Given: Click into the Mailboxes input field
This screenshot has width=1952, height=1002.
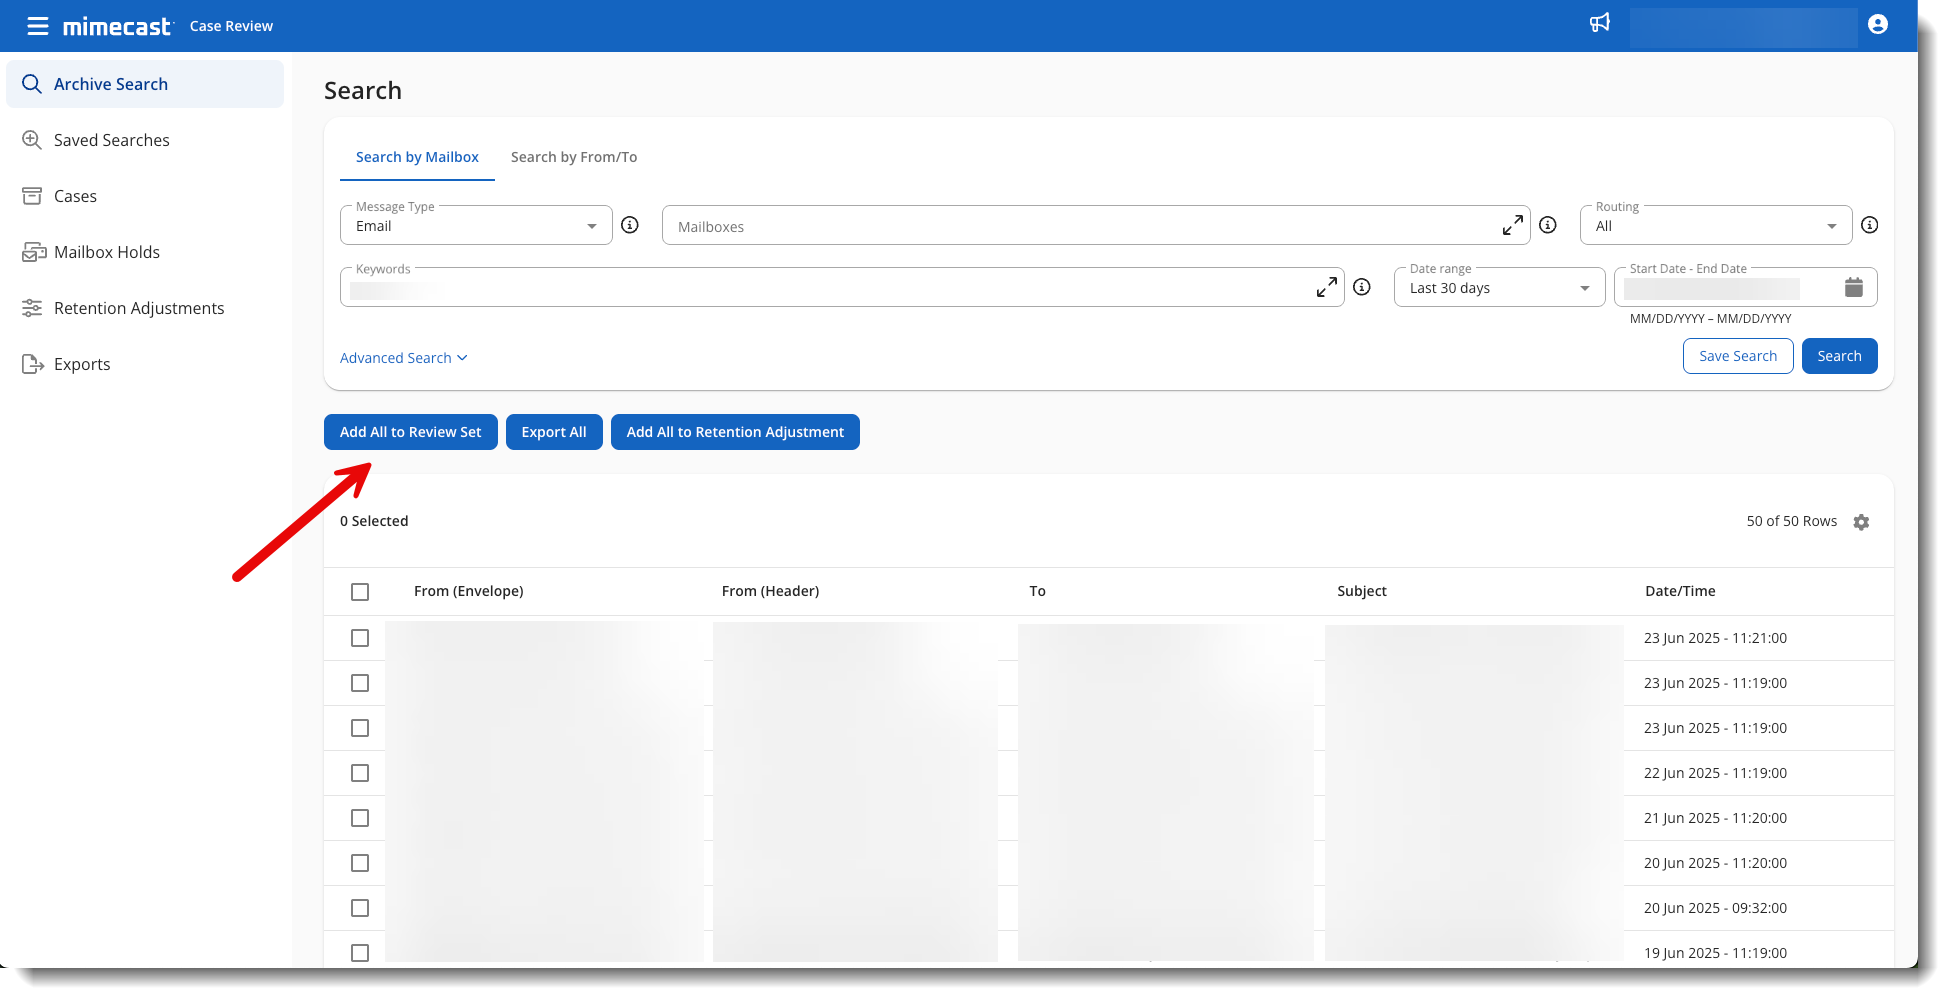Looking at the screenshot, I should click(x=1080, y=226).
